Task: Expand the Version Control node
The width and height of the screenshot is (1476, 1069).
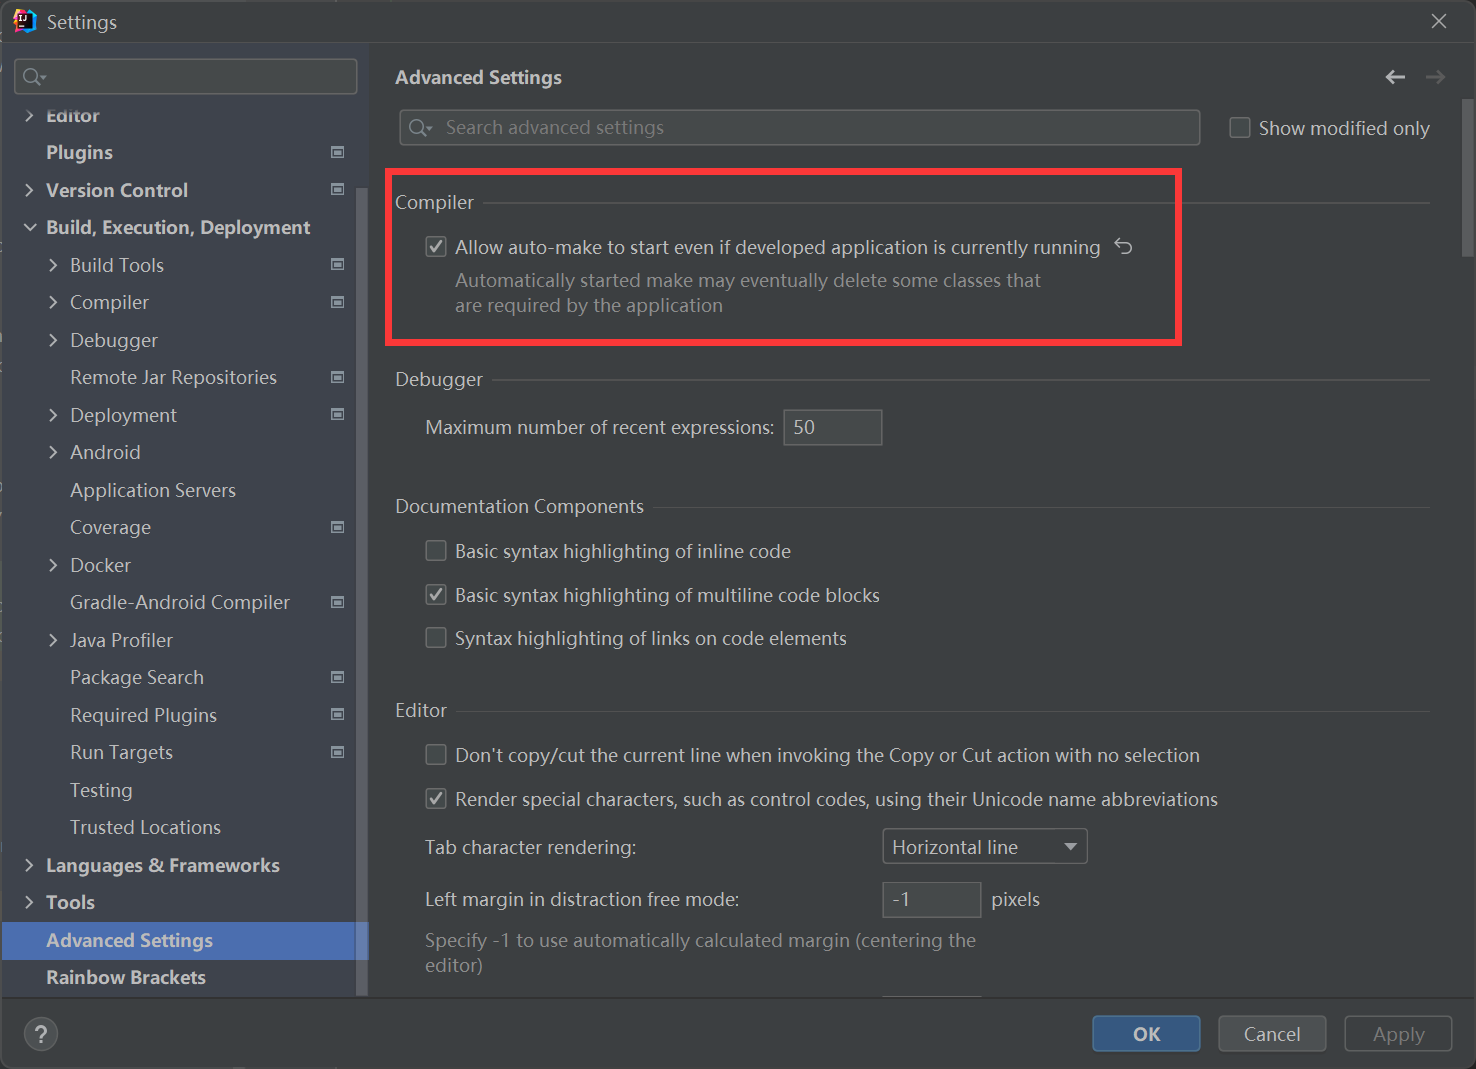Action: point(29,190)
